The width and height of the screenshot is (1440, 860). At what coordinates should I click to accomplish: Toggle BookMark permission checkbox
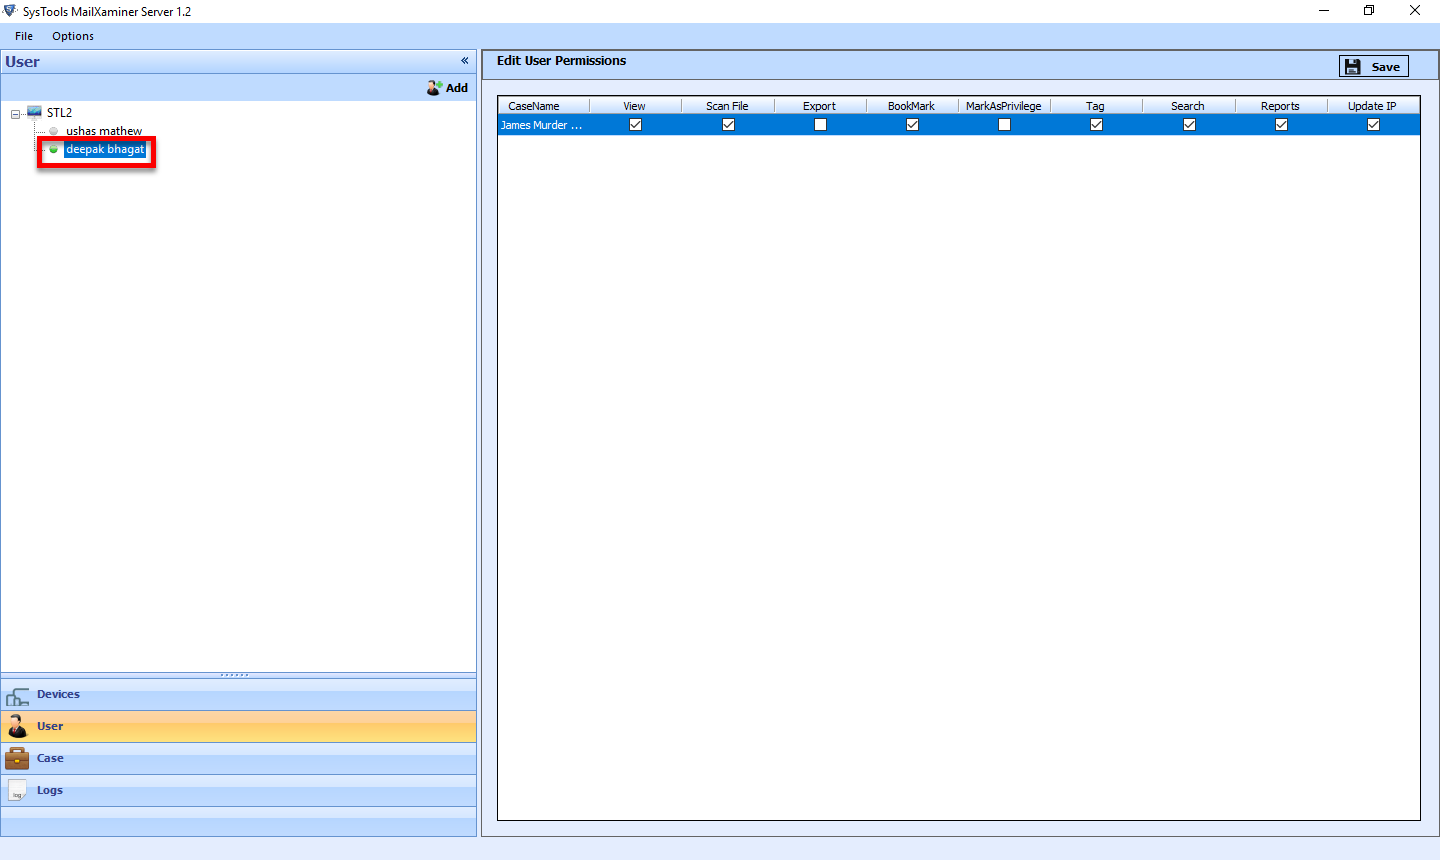[x=912, y=125]
